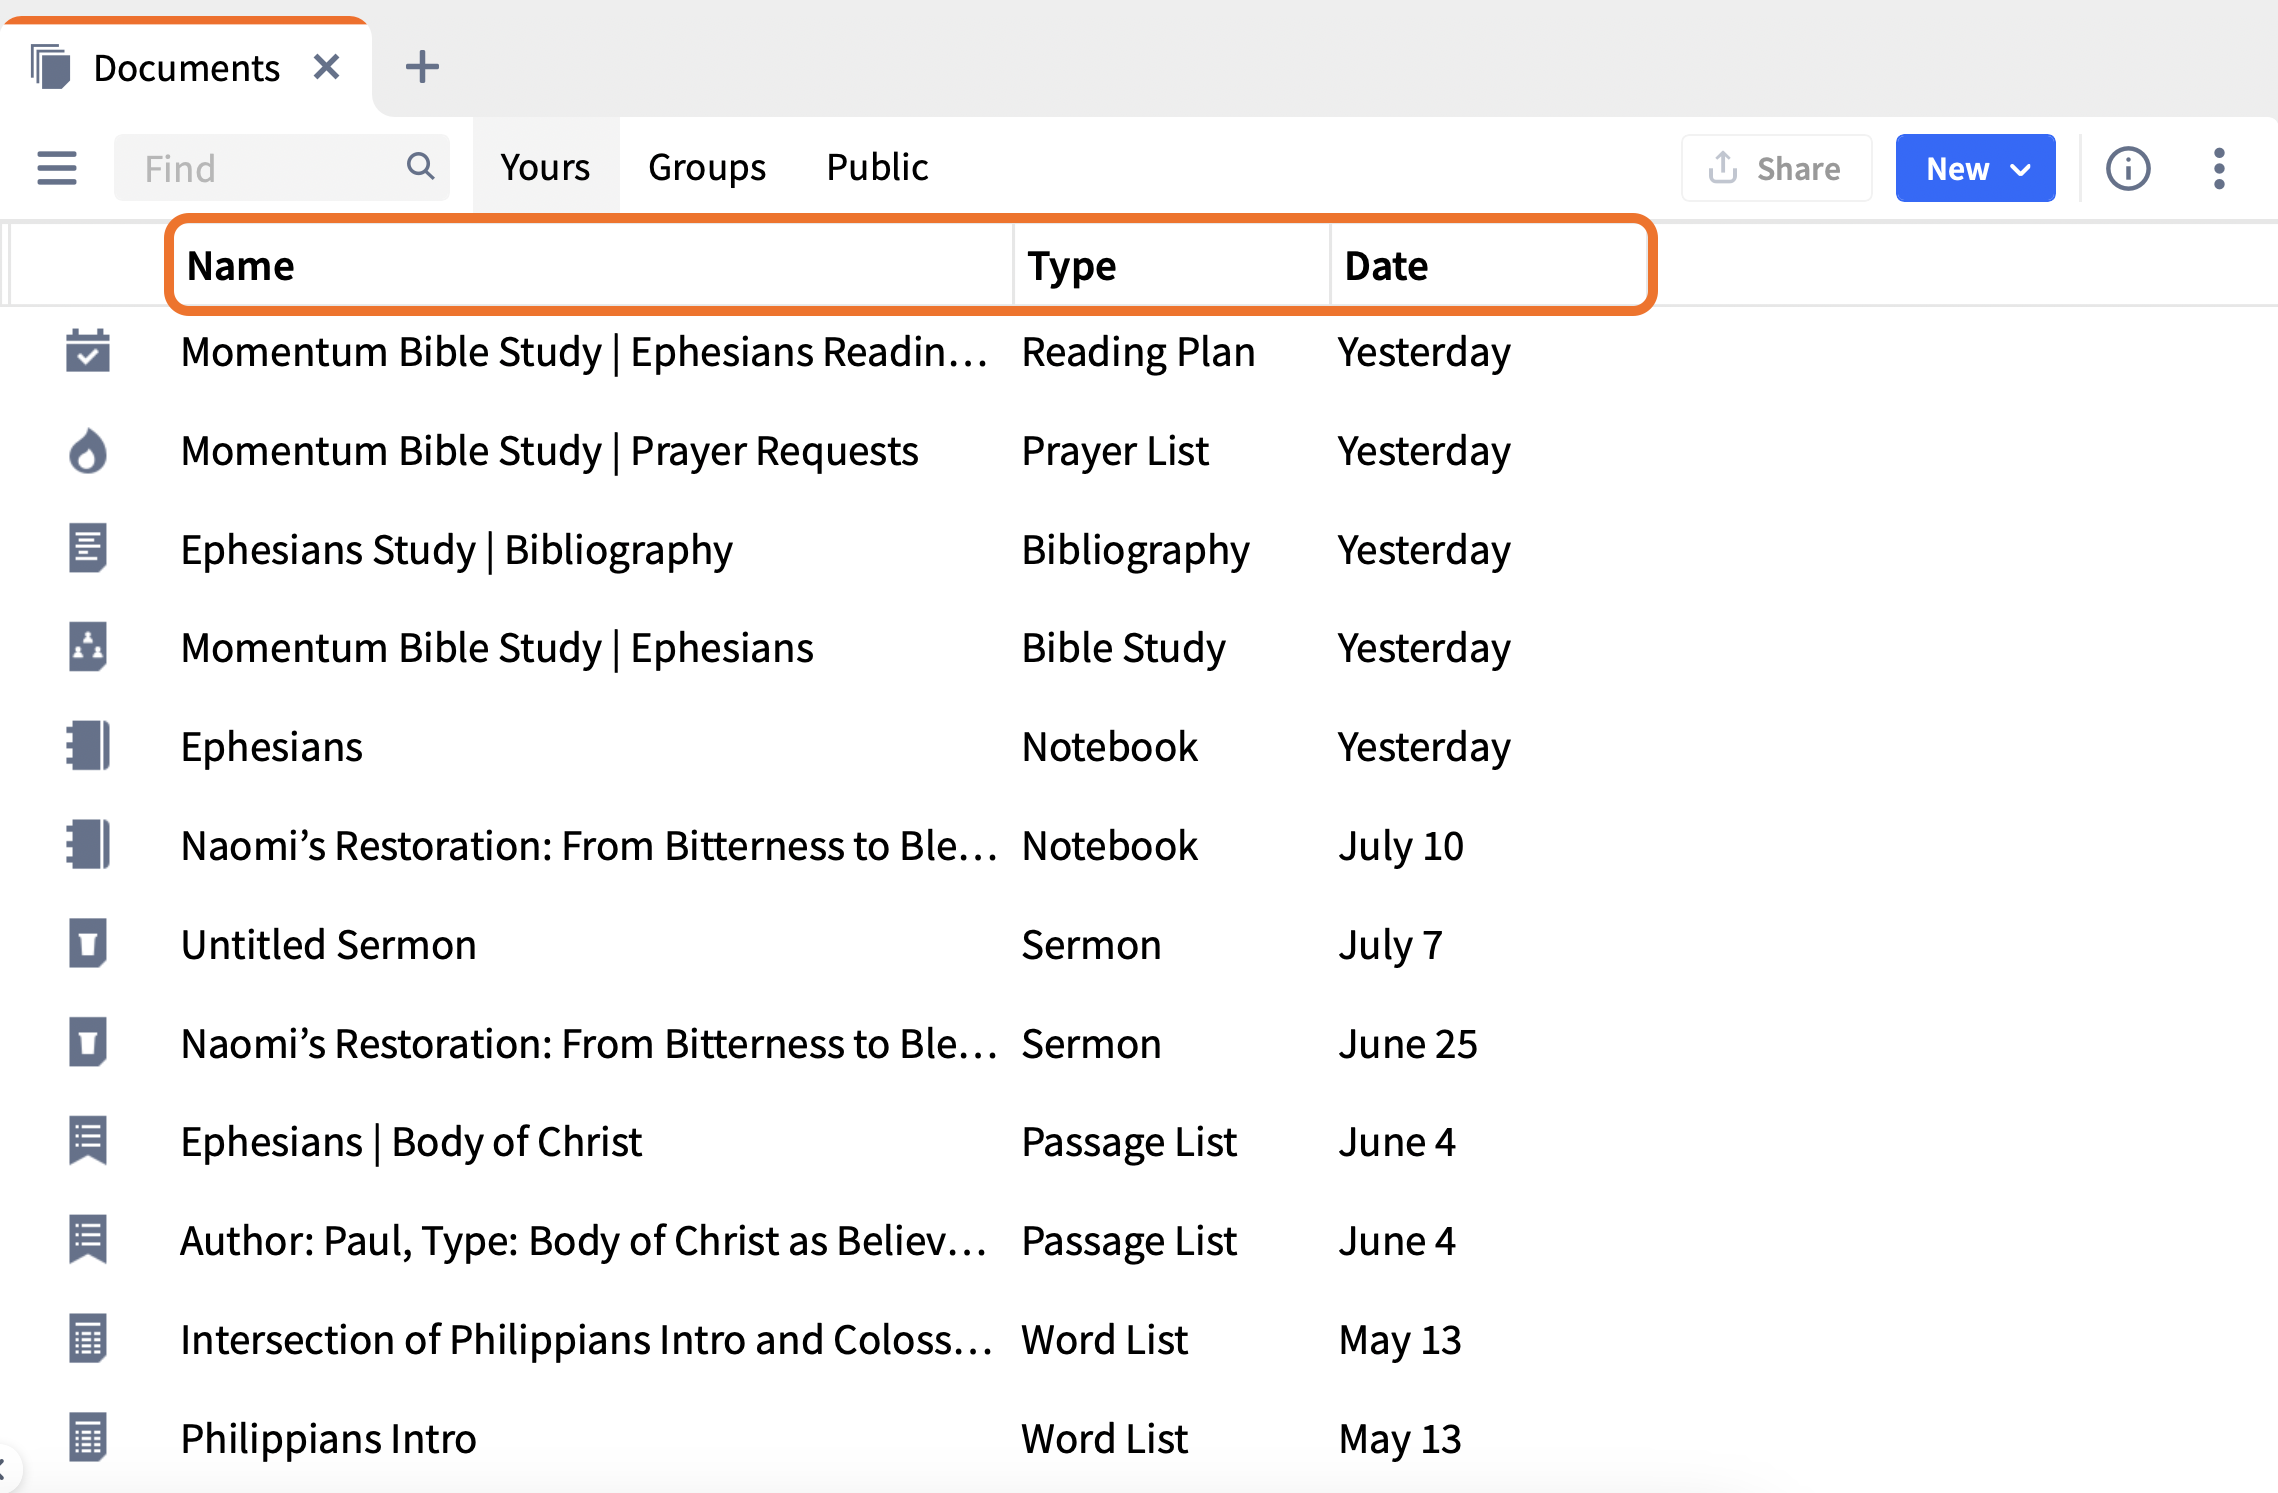Open Momentum Bible Study | Ephesians

click(496, 648)
